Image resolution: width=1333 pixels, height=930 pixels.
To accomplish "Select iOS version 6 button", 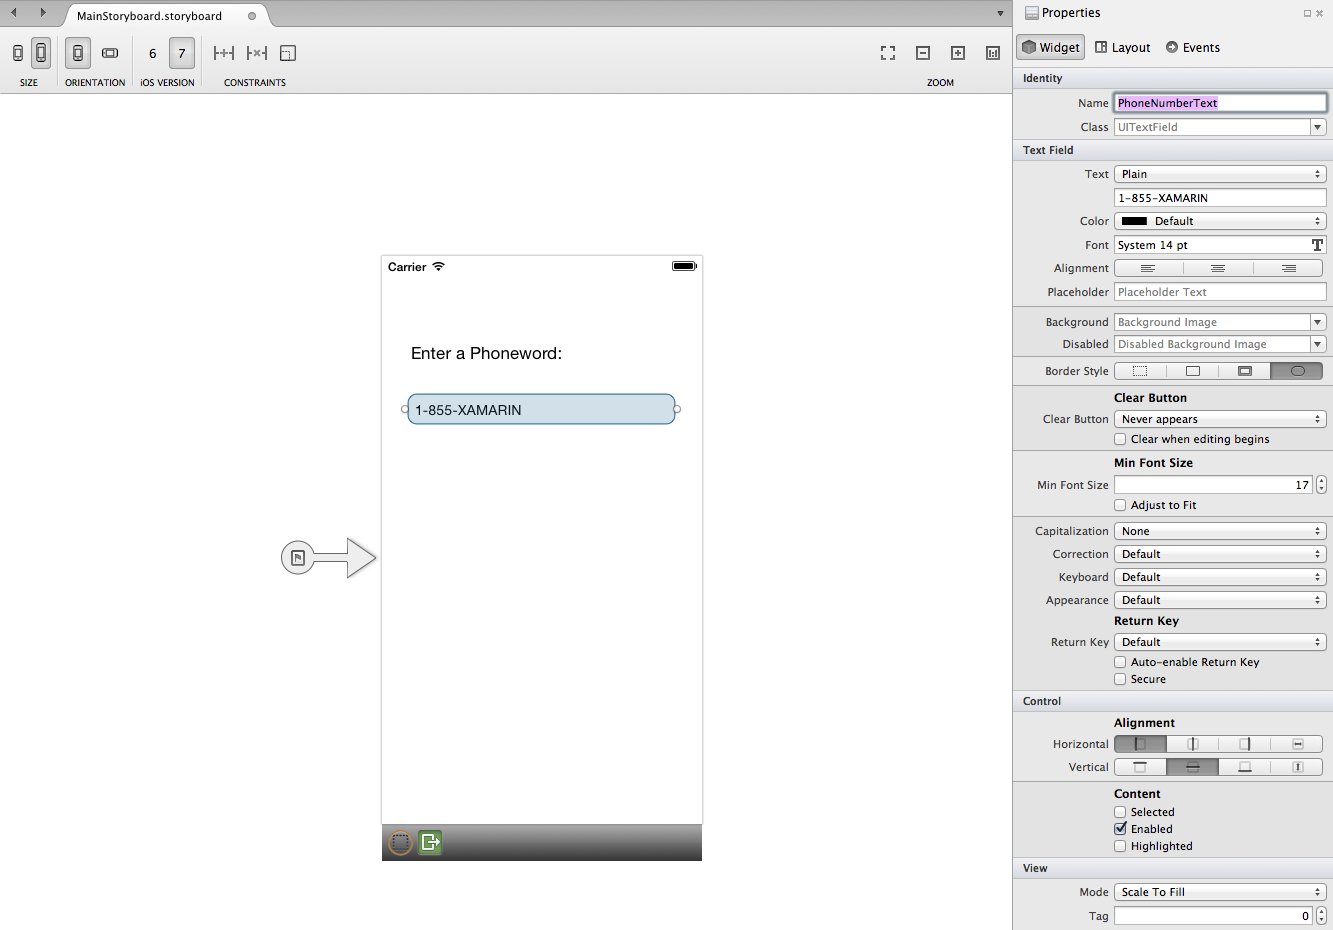I will (152, 53).
